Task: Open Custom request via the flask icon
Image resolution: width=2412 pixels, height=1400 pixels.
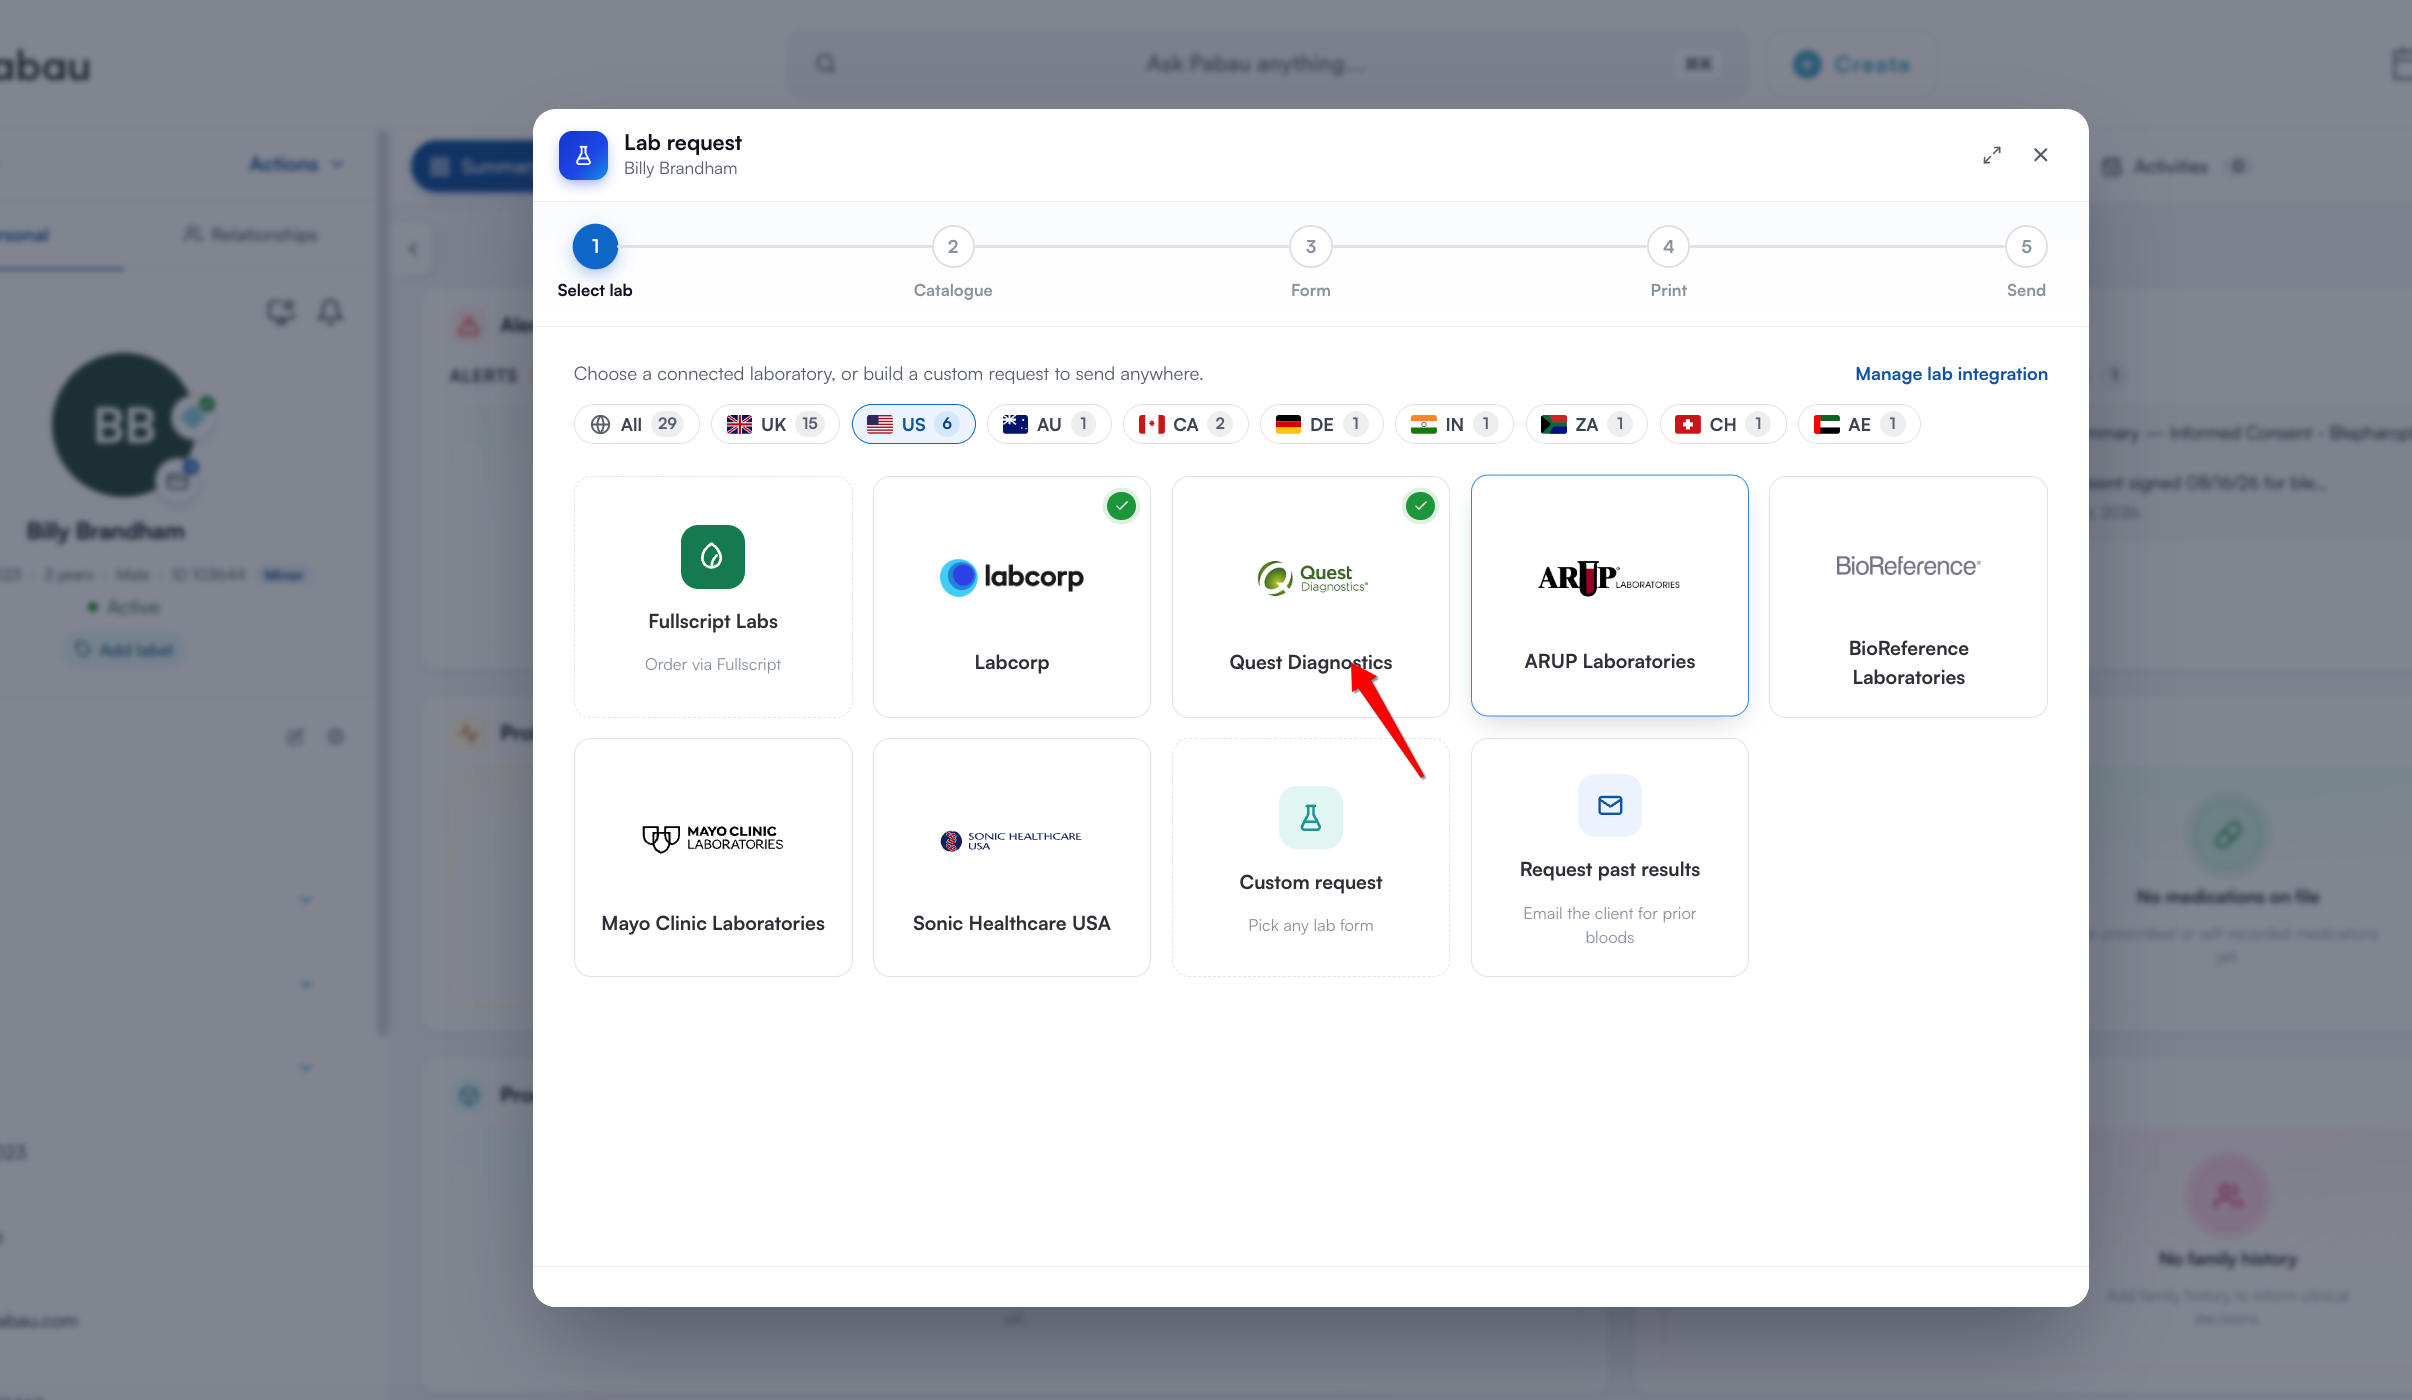Action: tap(1311, 817)
